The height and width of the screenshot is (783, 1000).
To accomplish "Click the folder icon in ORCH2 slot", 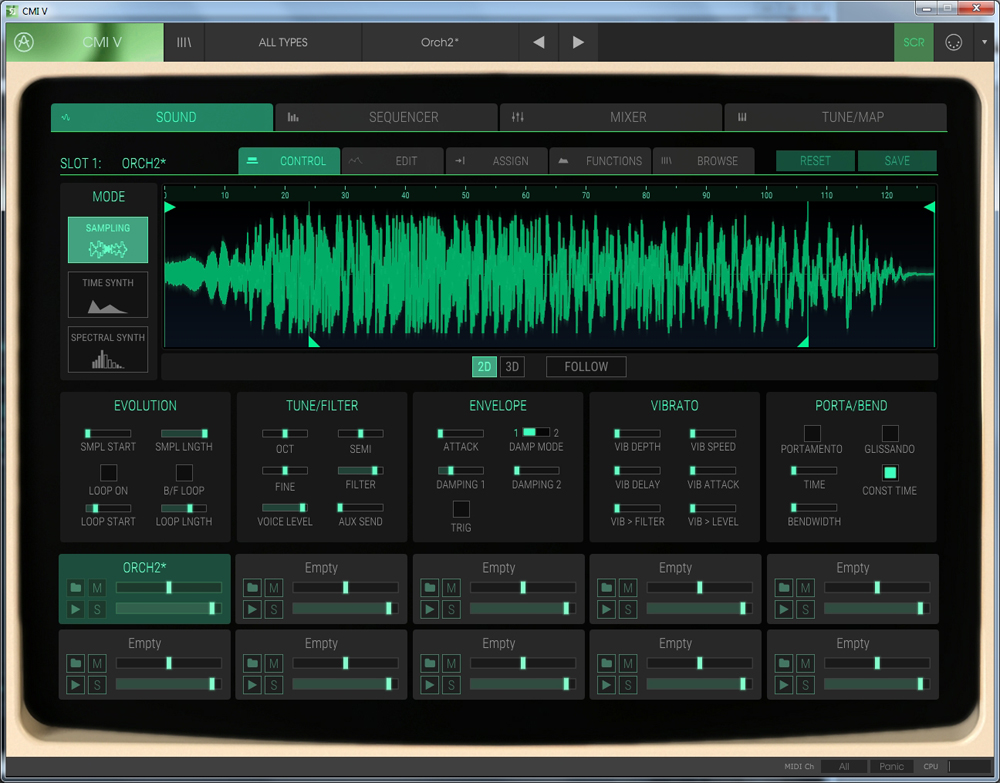I will pos(76,588).
